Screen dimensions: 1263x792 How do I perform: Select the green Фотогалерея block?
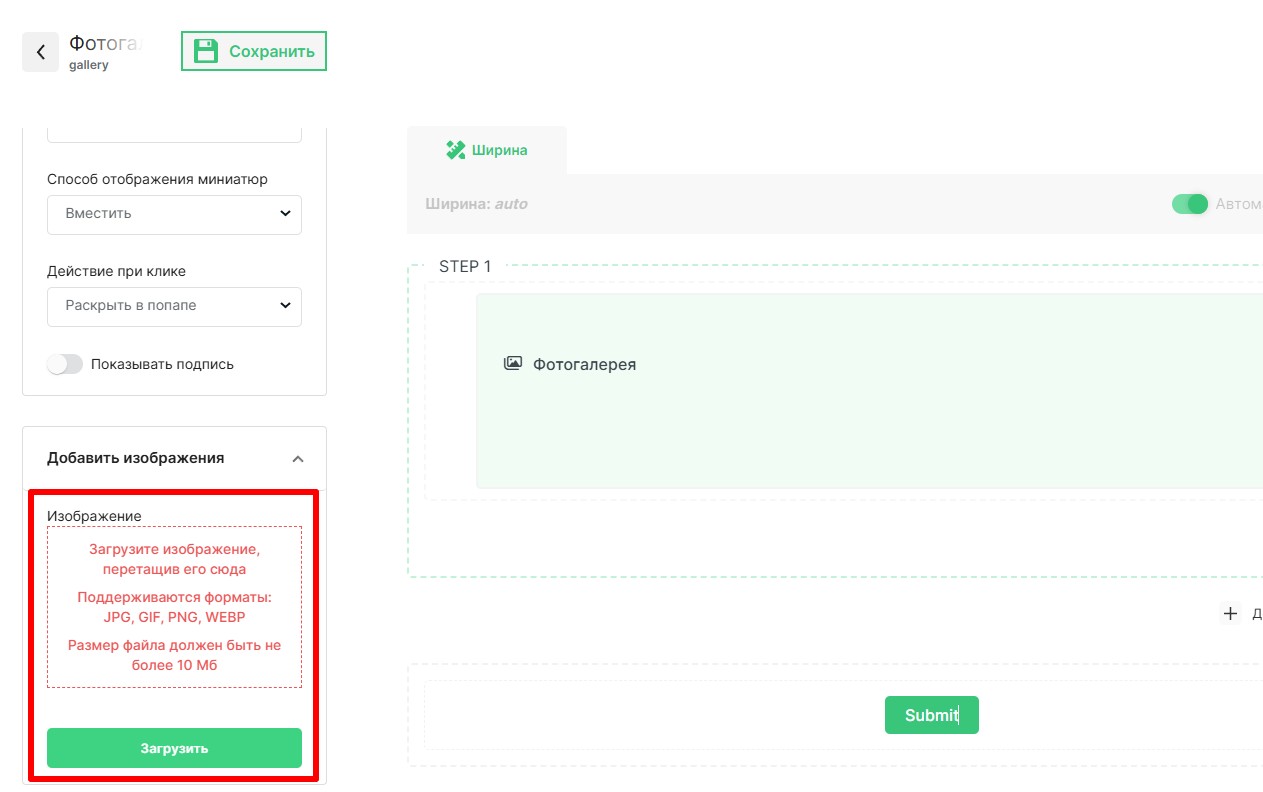coord(868,420)
